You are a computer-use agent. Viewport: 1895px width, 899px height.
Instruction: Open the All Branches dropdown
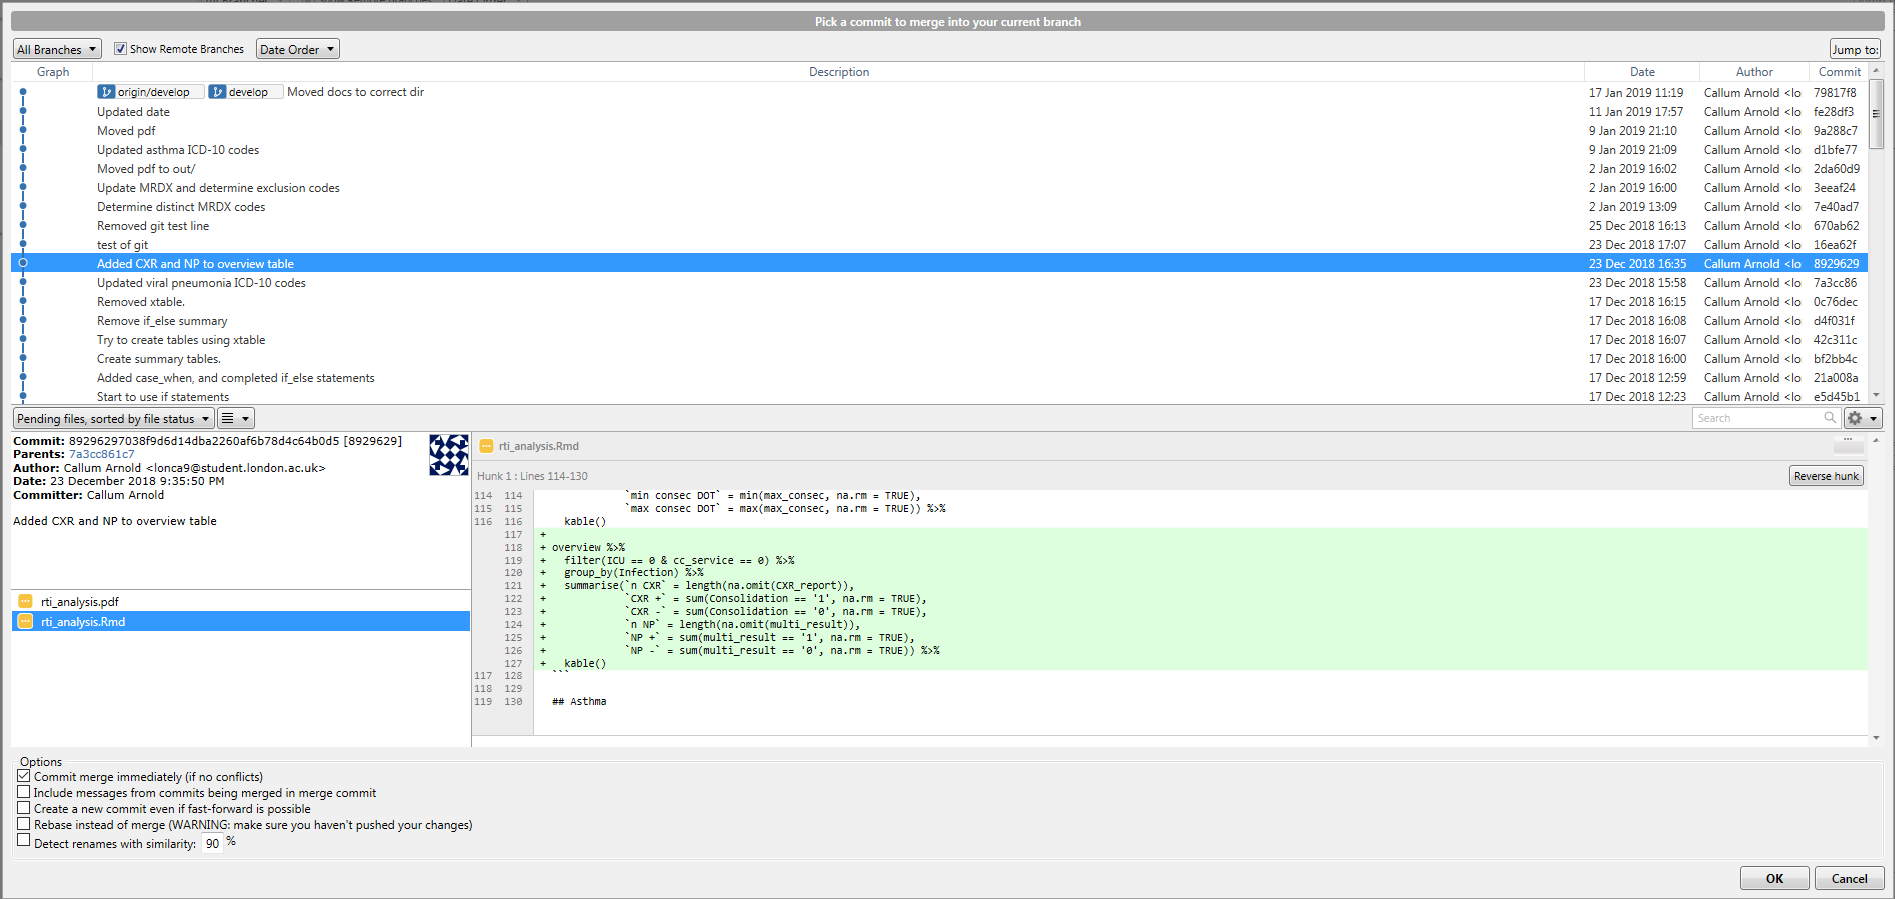coord(57,49)
